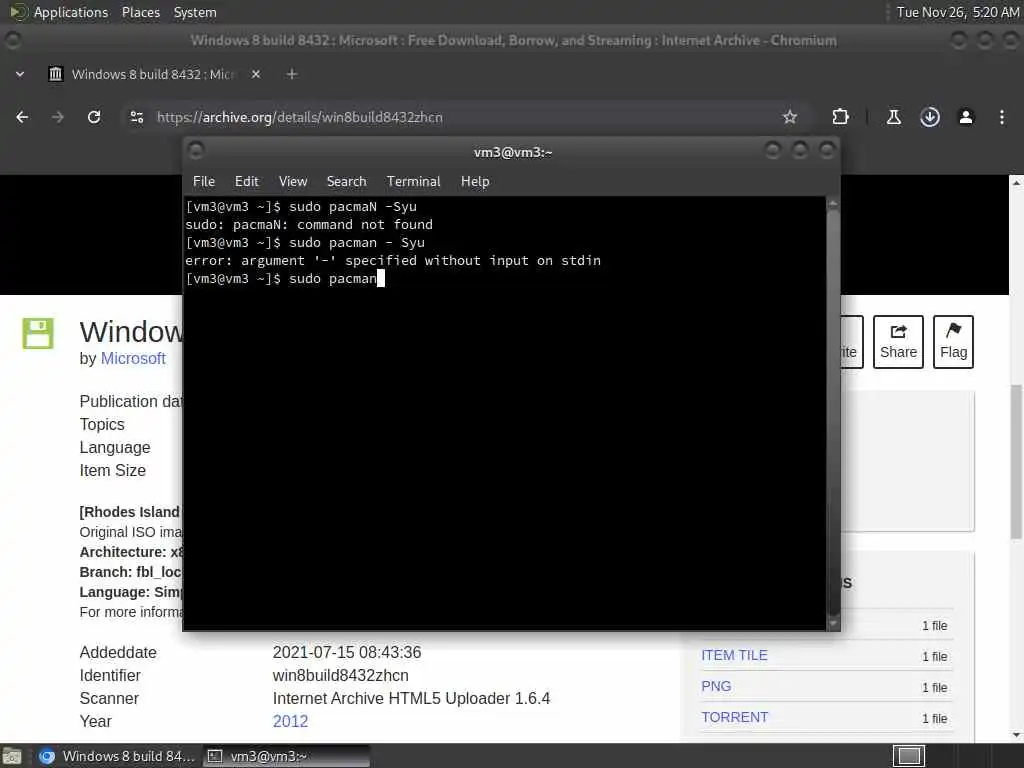Click the show desktop icon in taskbar

[x=12, y=756]
